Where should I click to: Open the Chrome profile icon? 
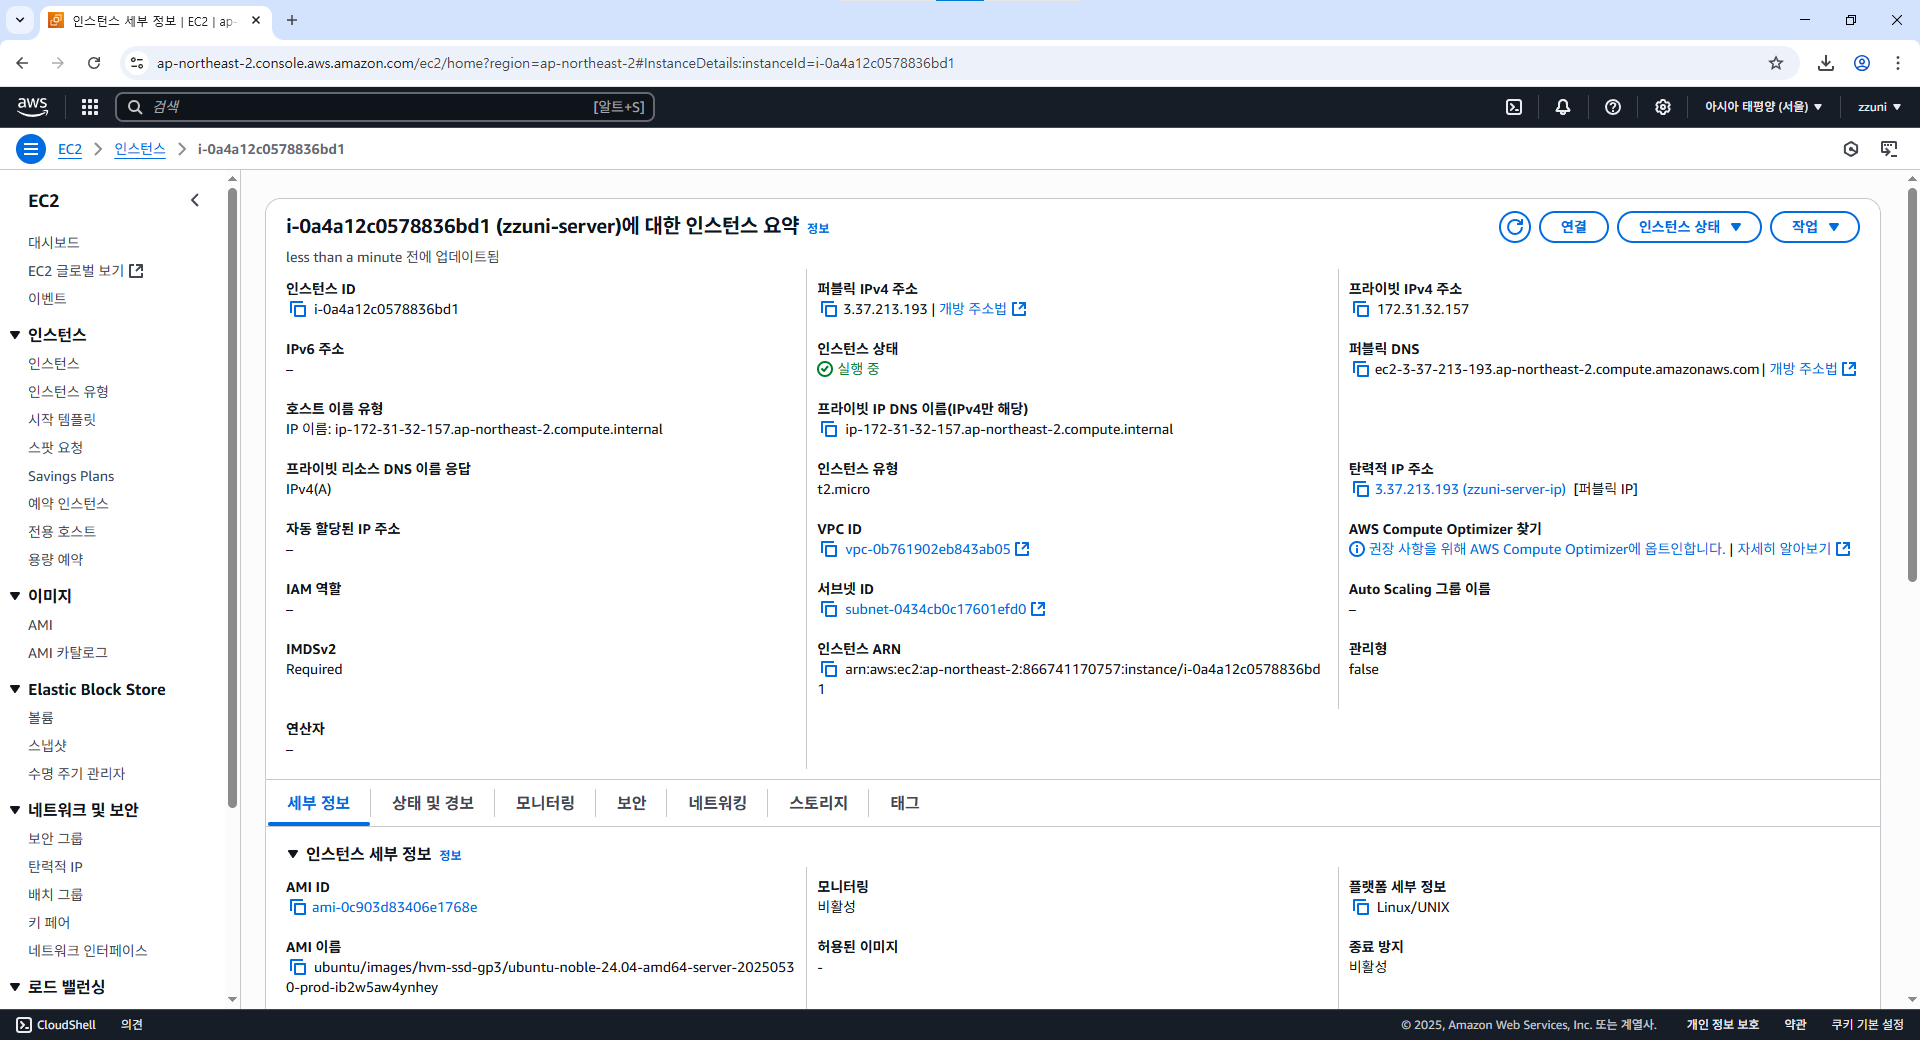point(1862,63)
